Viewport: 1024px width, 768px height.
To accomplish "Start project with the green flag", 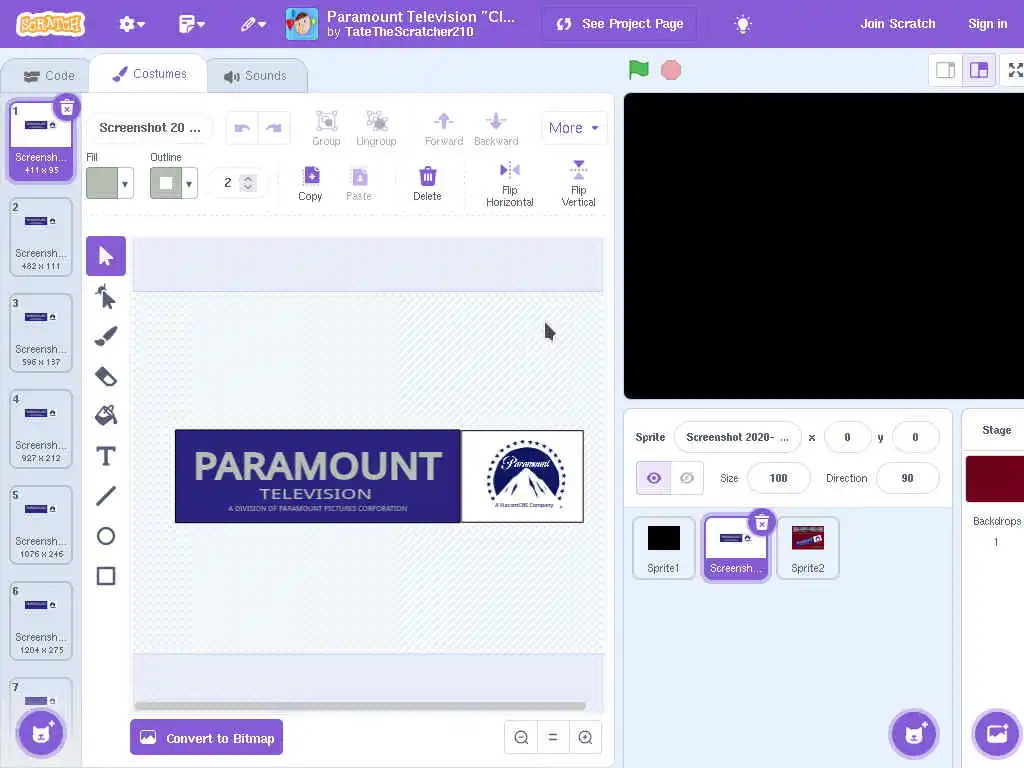I will point(638,70).
